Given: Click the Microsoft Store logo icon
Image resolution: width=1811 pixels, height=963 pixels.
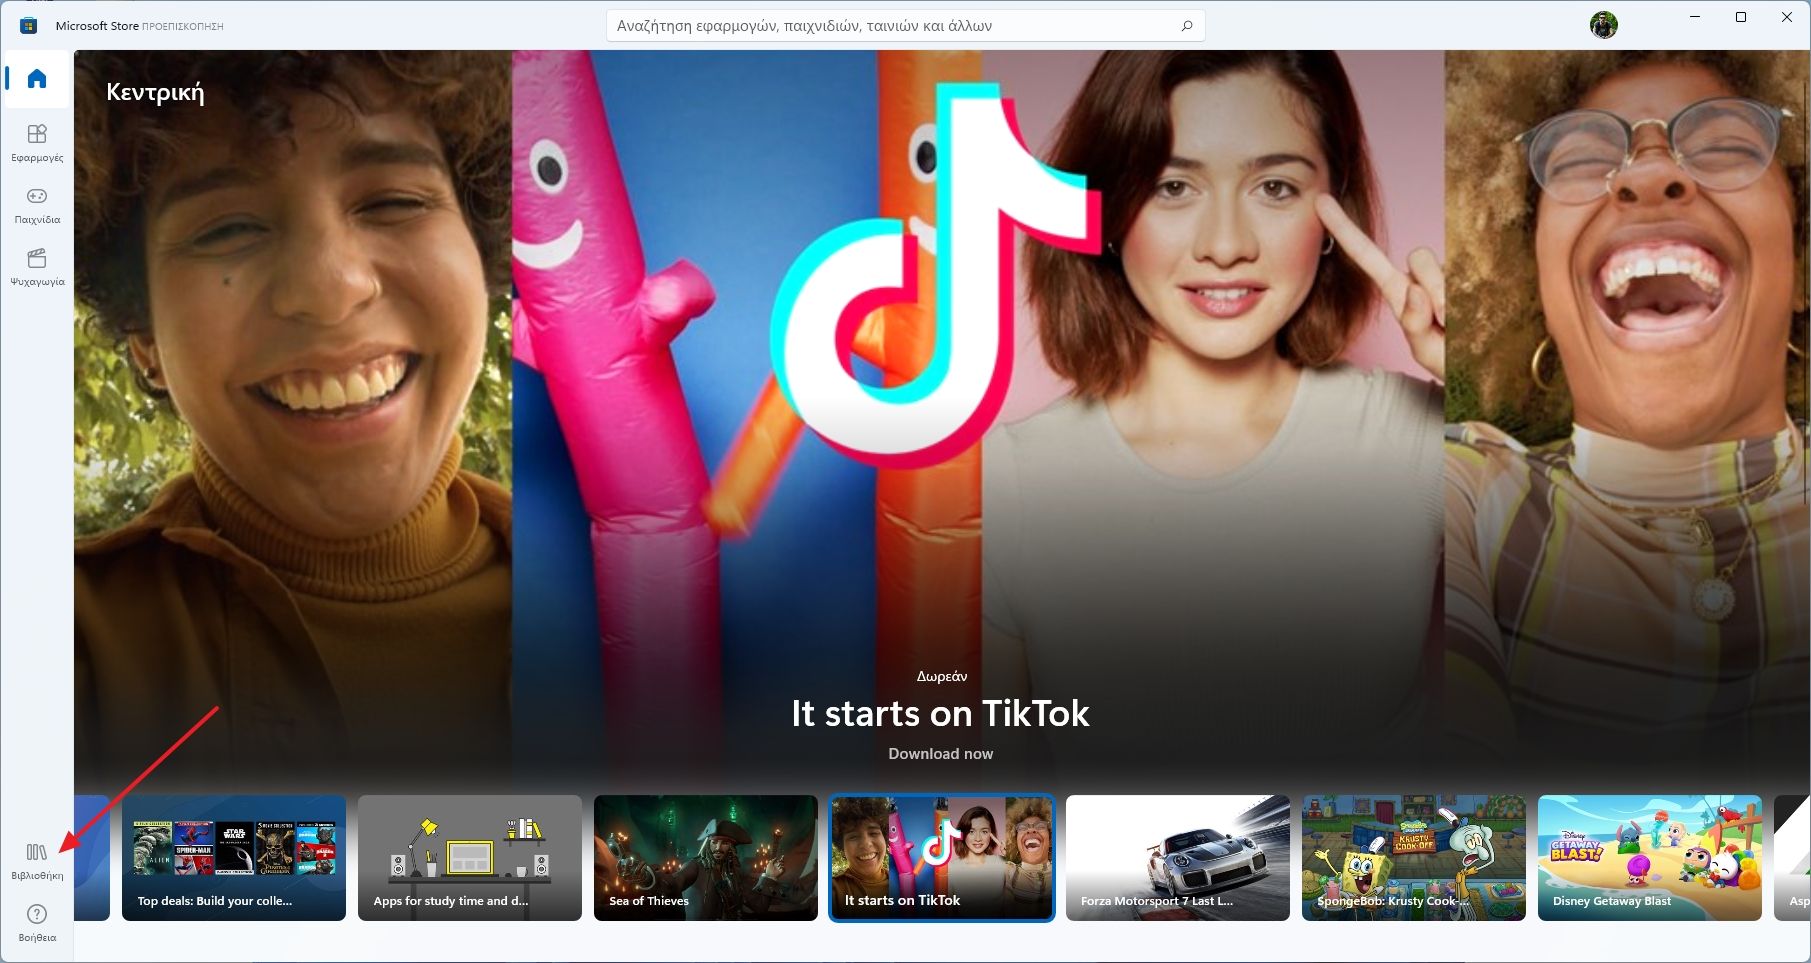Looking at the screenshot, I should point(29,26).
